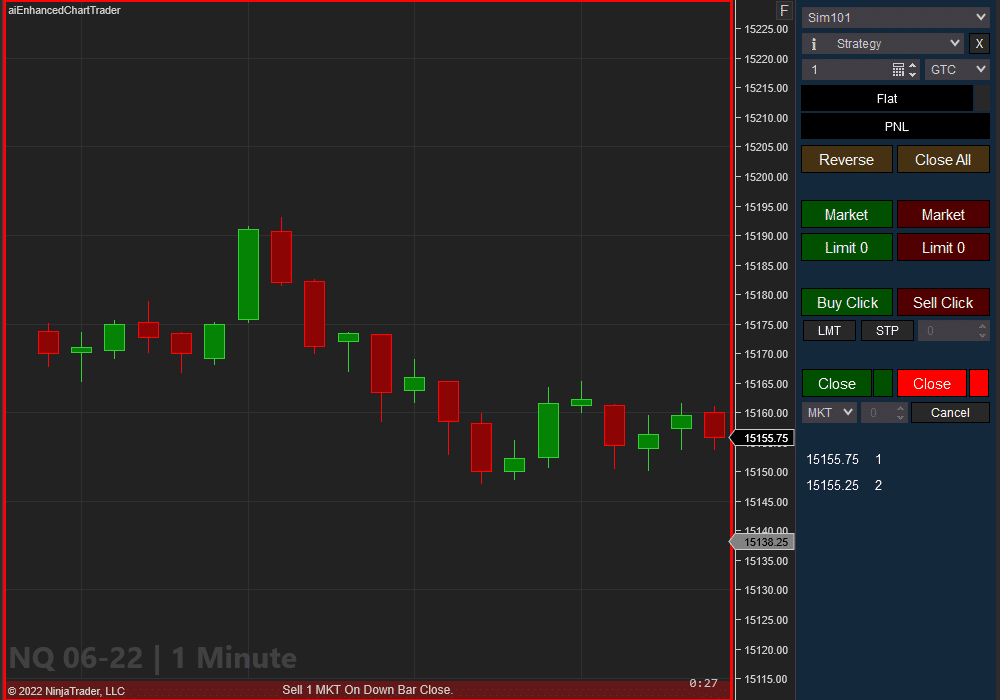Activate Buy Click mode
1000x700 pixels.
pos(846,302)
